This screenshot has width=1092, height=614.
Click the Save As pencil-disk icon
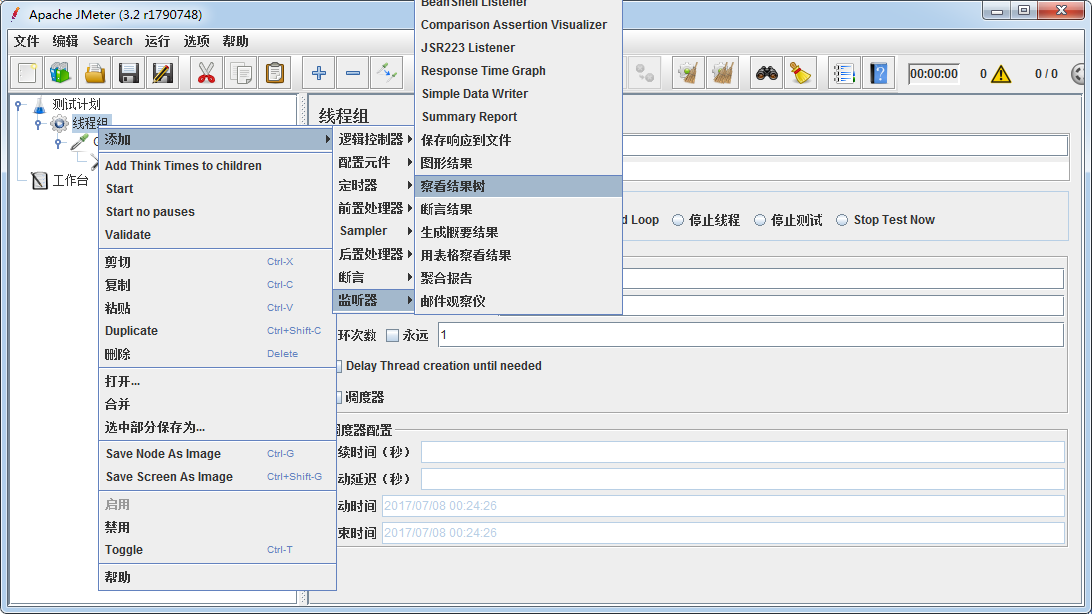[x=162, y=73]
